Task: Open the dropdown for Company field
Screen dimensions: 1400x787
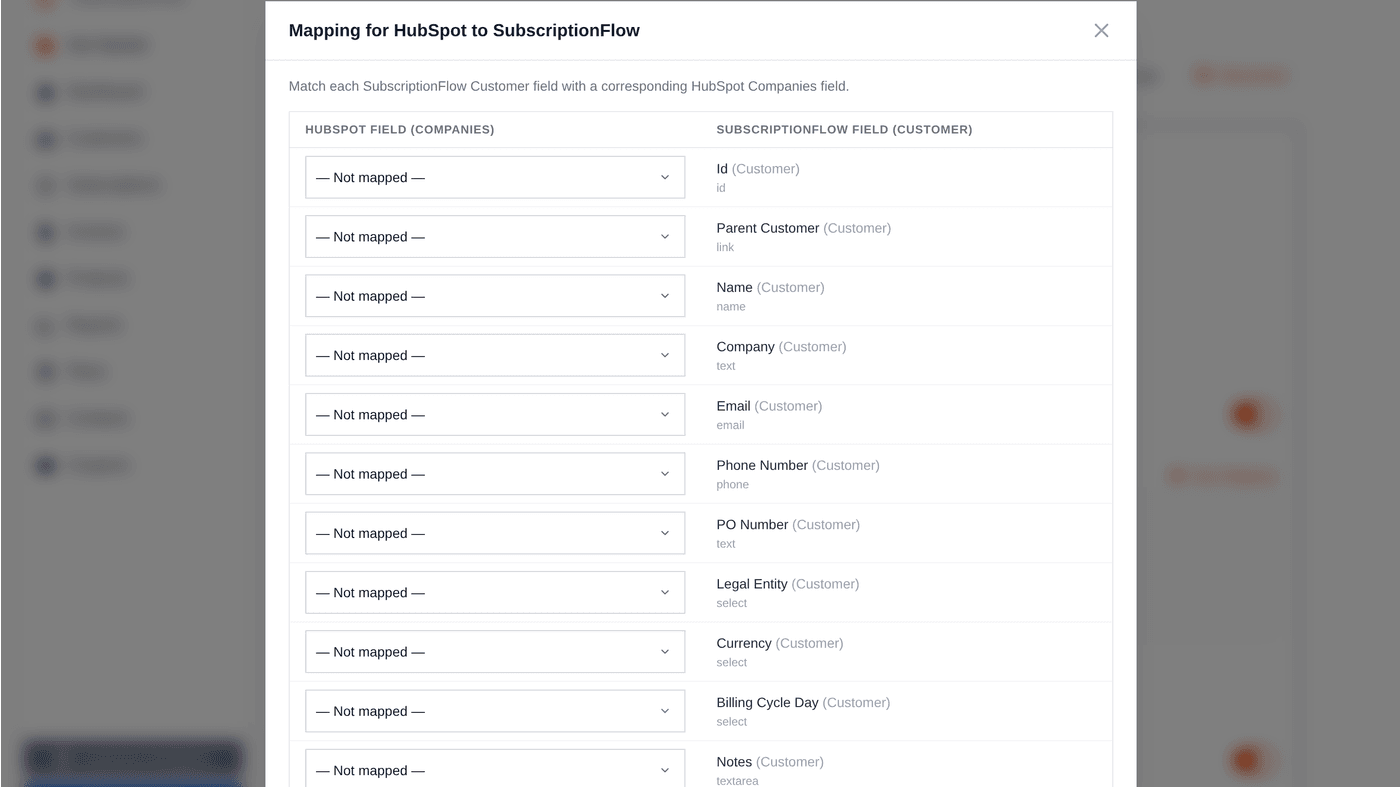Action: click(x=495, y=355)
